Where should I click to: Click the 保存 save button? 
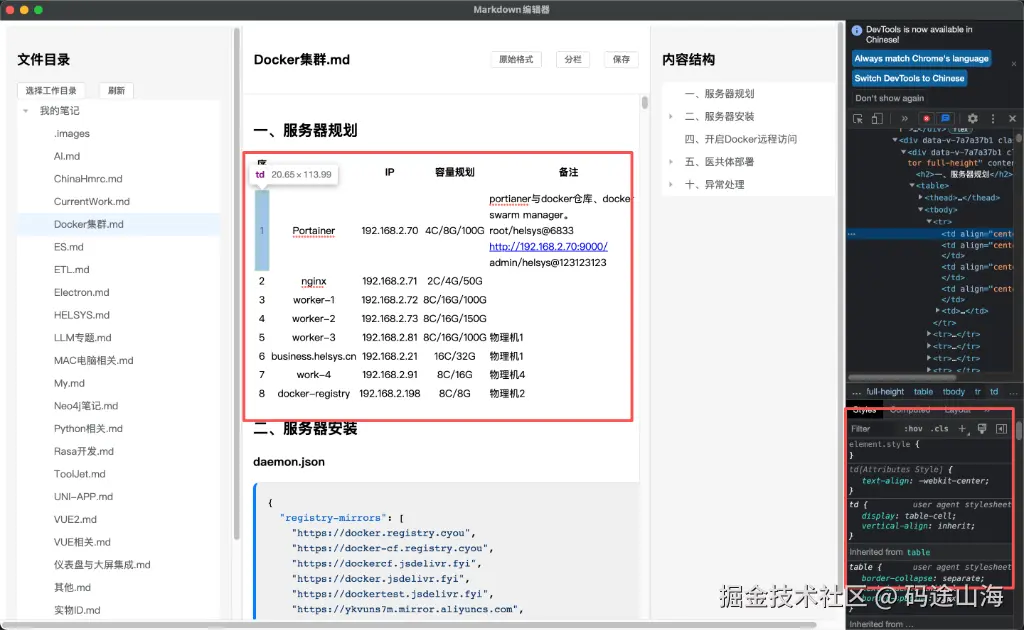point(621,59)
